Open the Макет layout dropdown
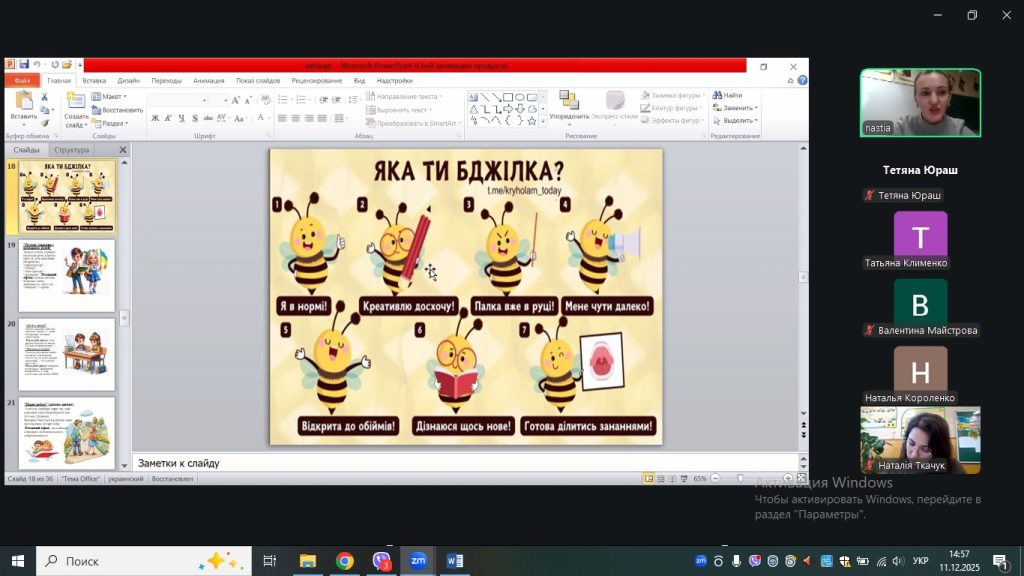1024x576 pixels. (111, 97)
